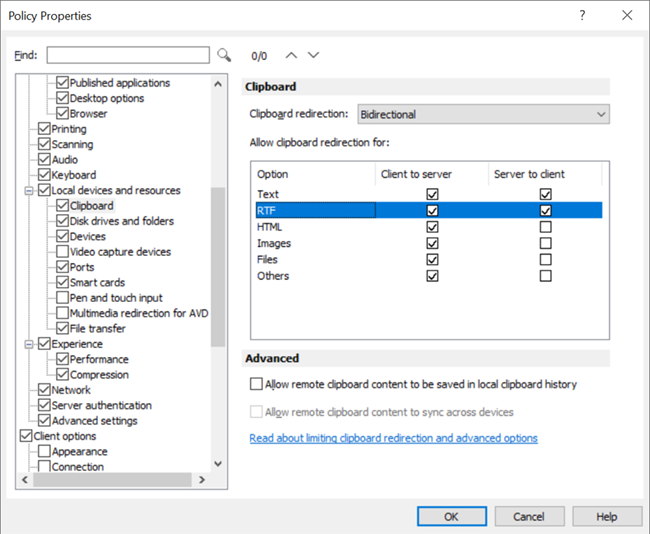Viewport: 650px width, 534px height.
Task: Go to previous search result with up arrow
Action: point(292,55)
